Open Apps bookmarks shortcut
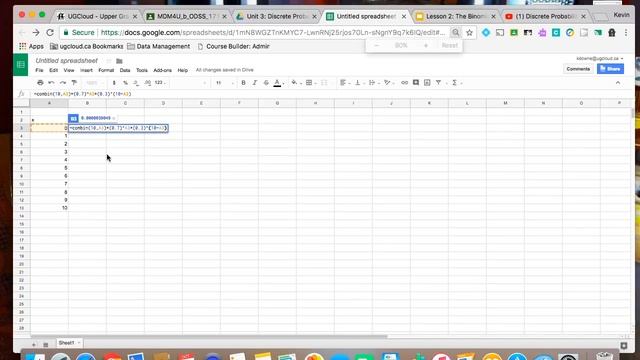Viewport: 640px width, 360px height. 31,47
